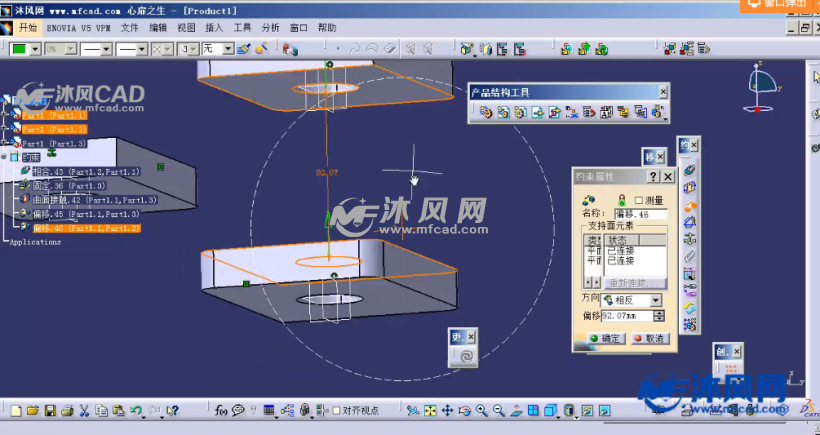This screenshot has width=820, height=435.
Task: Toggle the 对齐视点 checkbox
Action: click(x=336, y=411)
